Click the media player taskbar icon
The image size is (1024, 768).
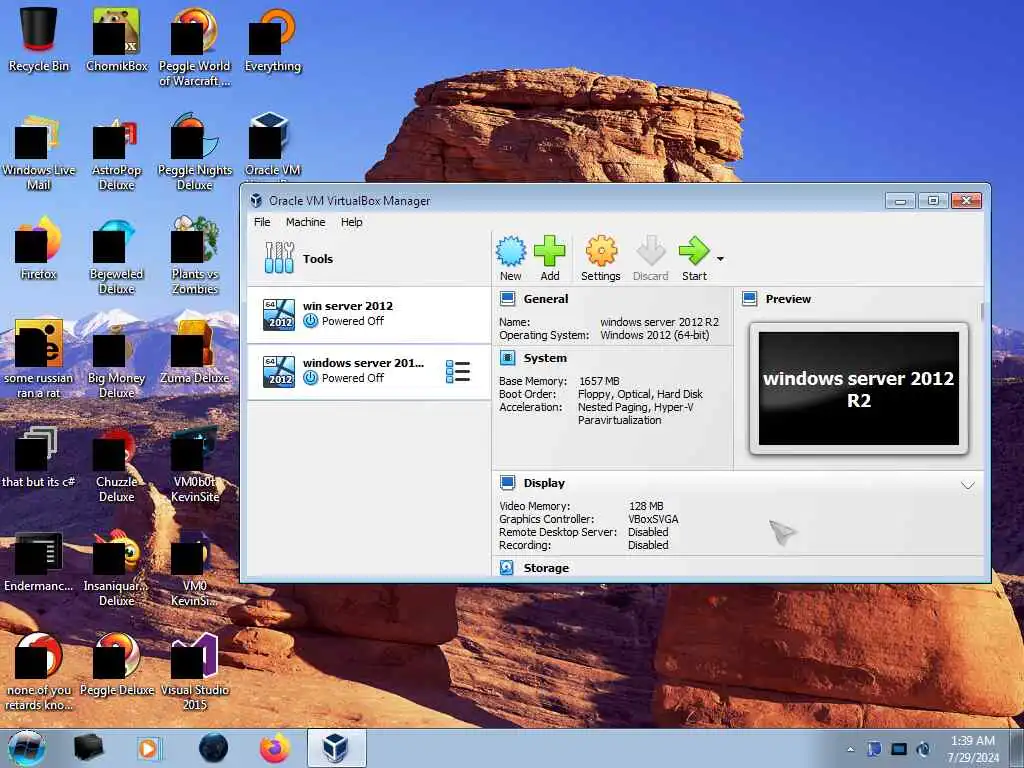pos(150,748)
